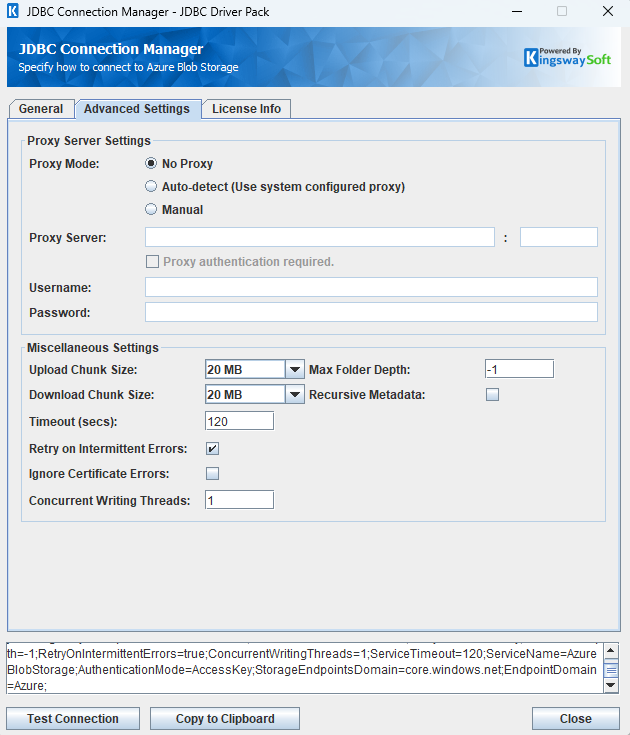Click the Max Folder Depth: label
The height and width of the screenshot is (735, 630).
point(360,370)
